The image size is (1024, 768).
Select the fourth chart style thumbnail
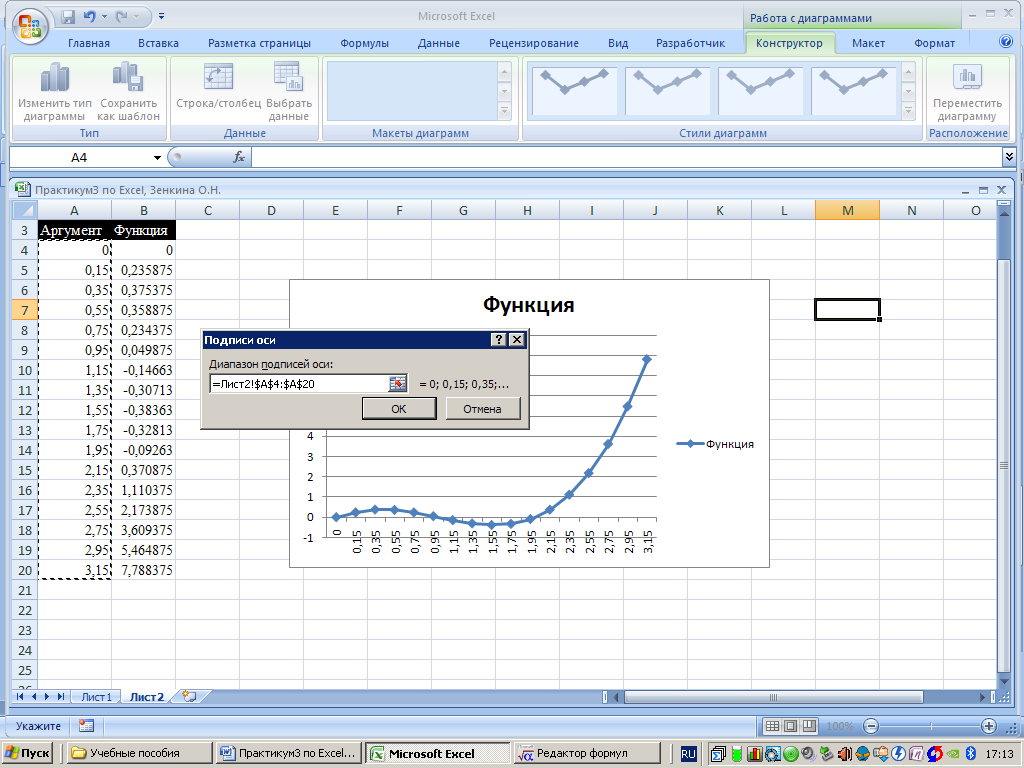[853, 91]
